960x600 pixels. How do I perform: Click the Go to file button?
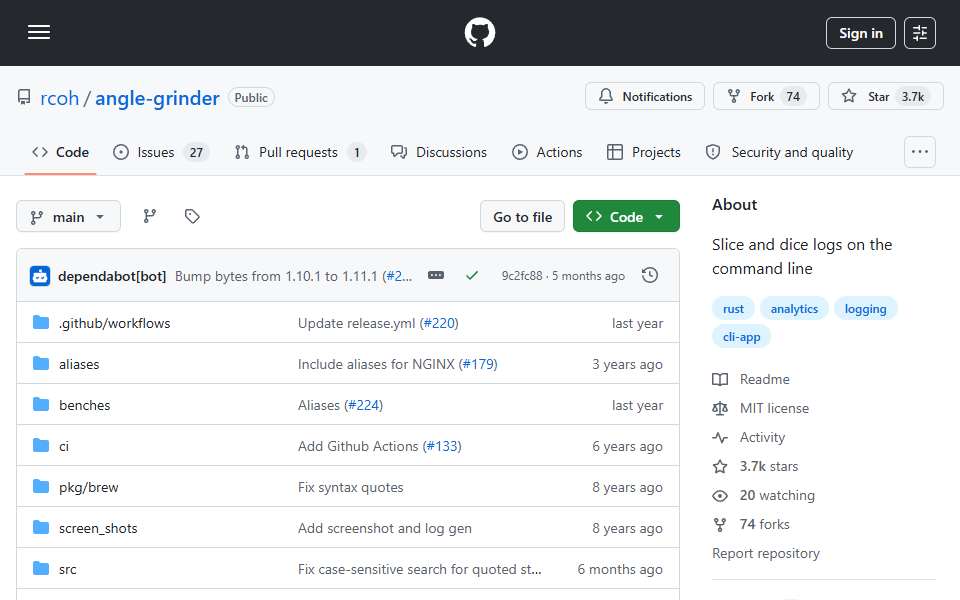tap(522, 216)
